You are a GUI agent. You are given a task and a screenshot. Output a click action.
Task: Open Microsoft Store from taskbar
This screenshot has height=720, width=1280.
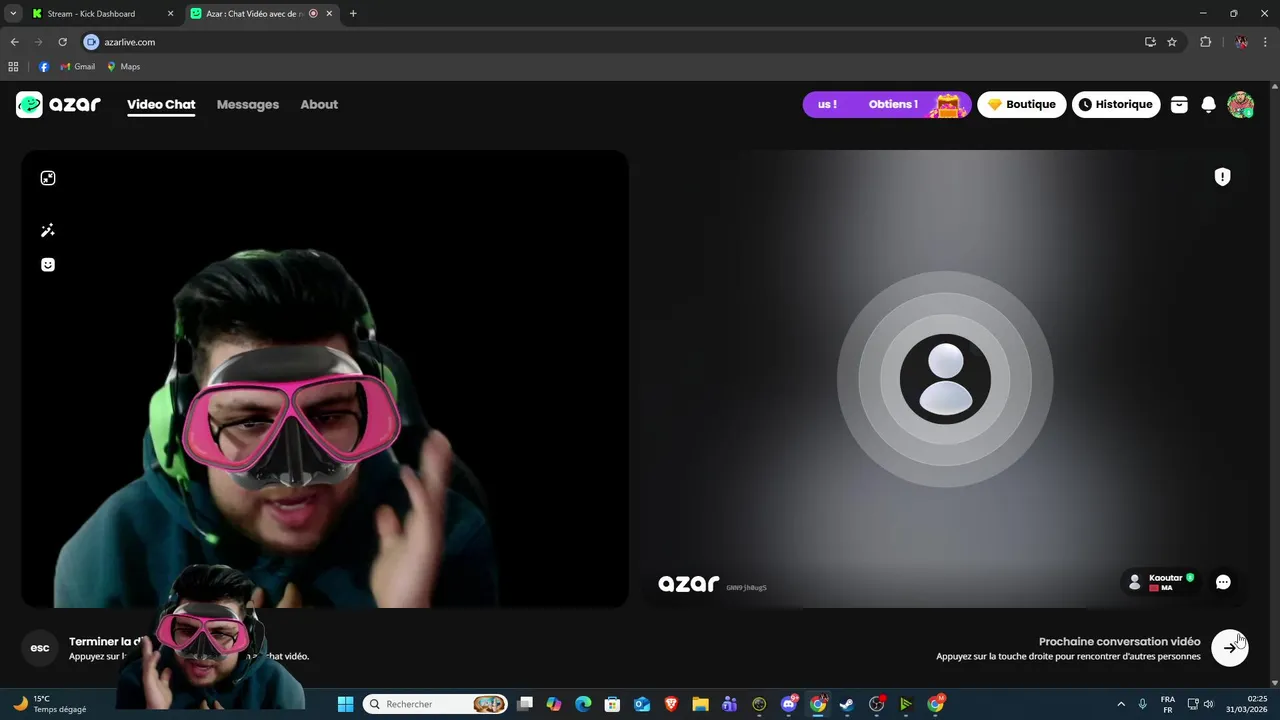(612, 704)
